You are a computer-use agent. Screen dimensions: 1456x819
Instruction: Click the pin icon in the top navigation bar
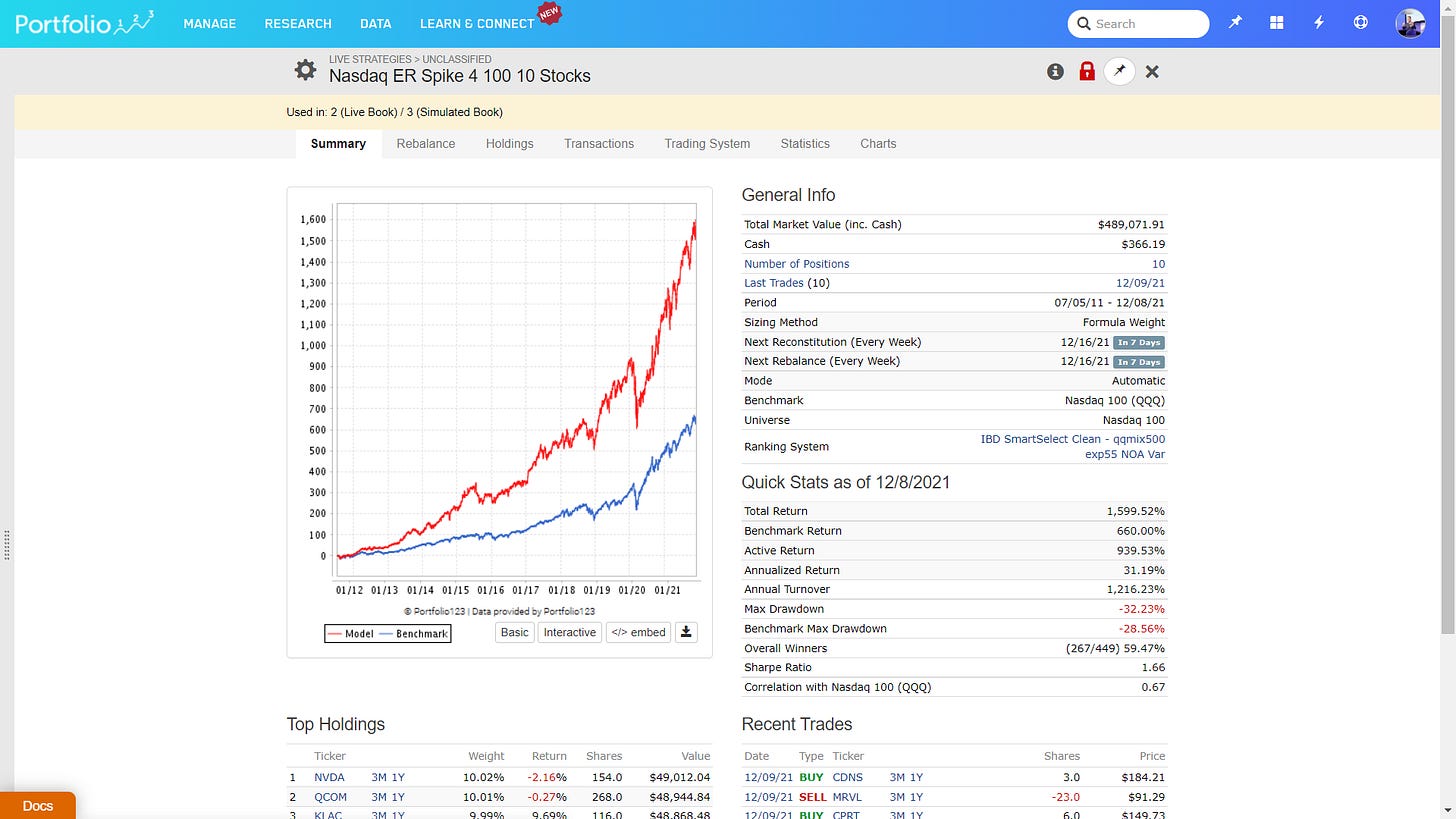[1235, 23]
